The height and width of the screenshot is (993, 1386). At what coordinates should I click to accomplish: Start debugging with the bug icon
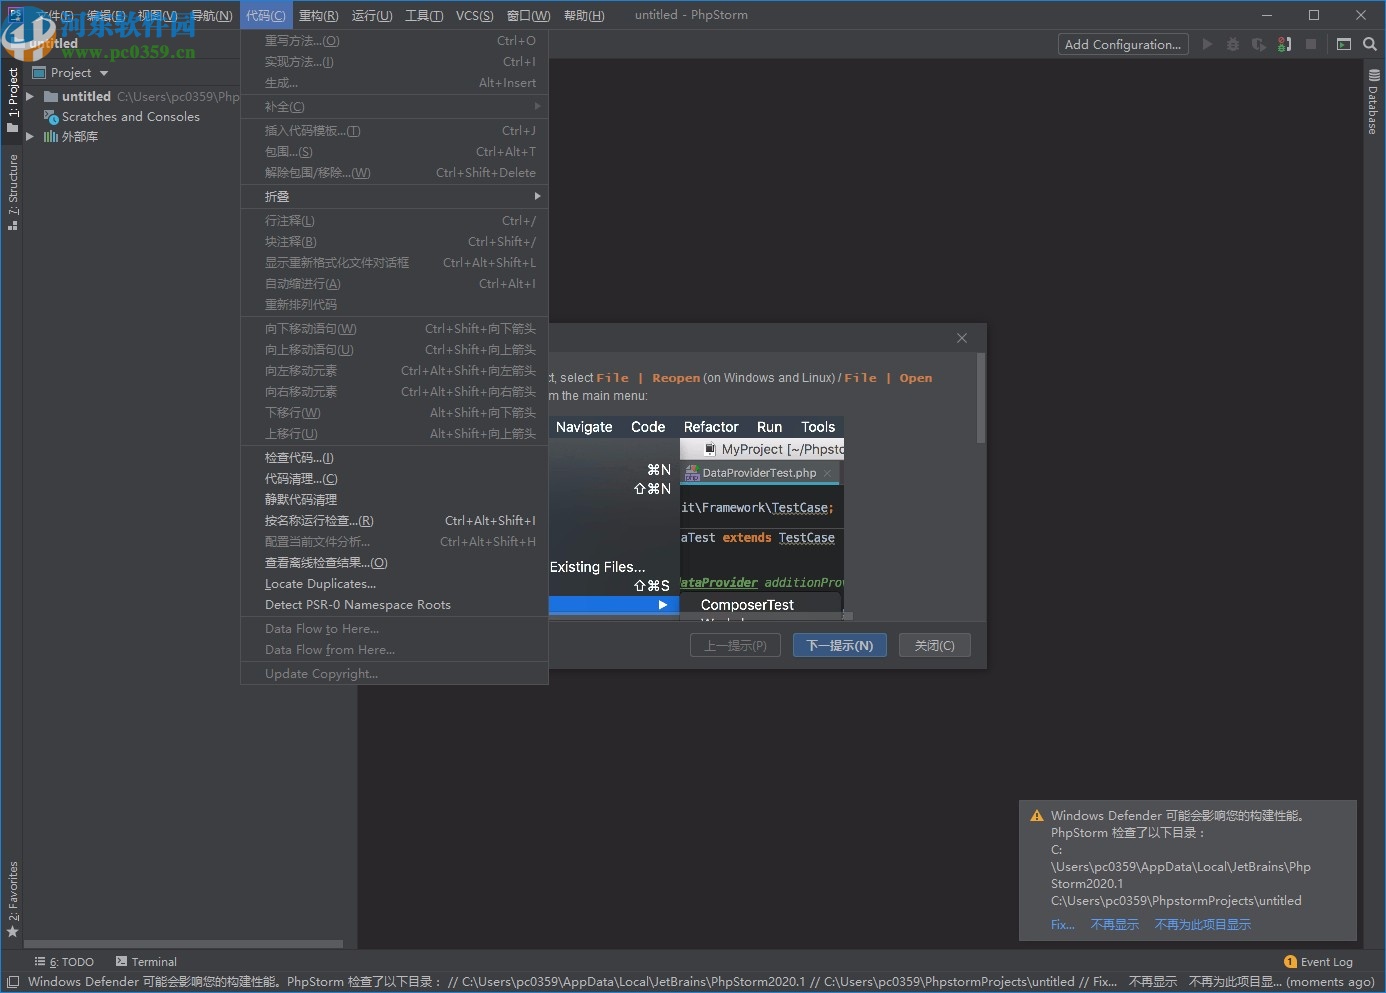click(x=1232, y=44)
